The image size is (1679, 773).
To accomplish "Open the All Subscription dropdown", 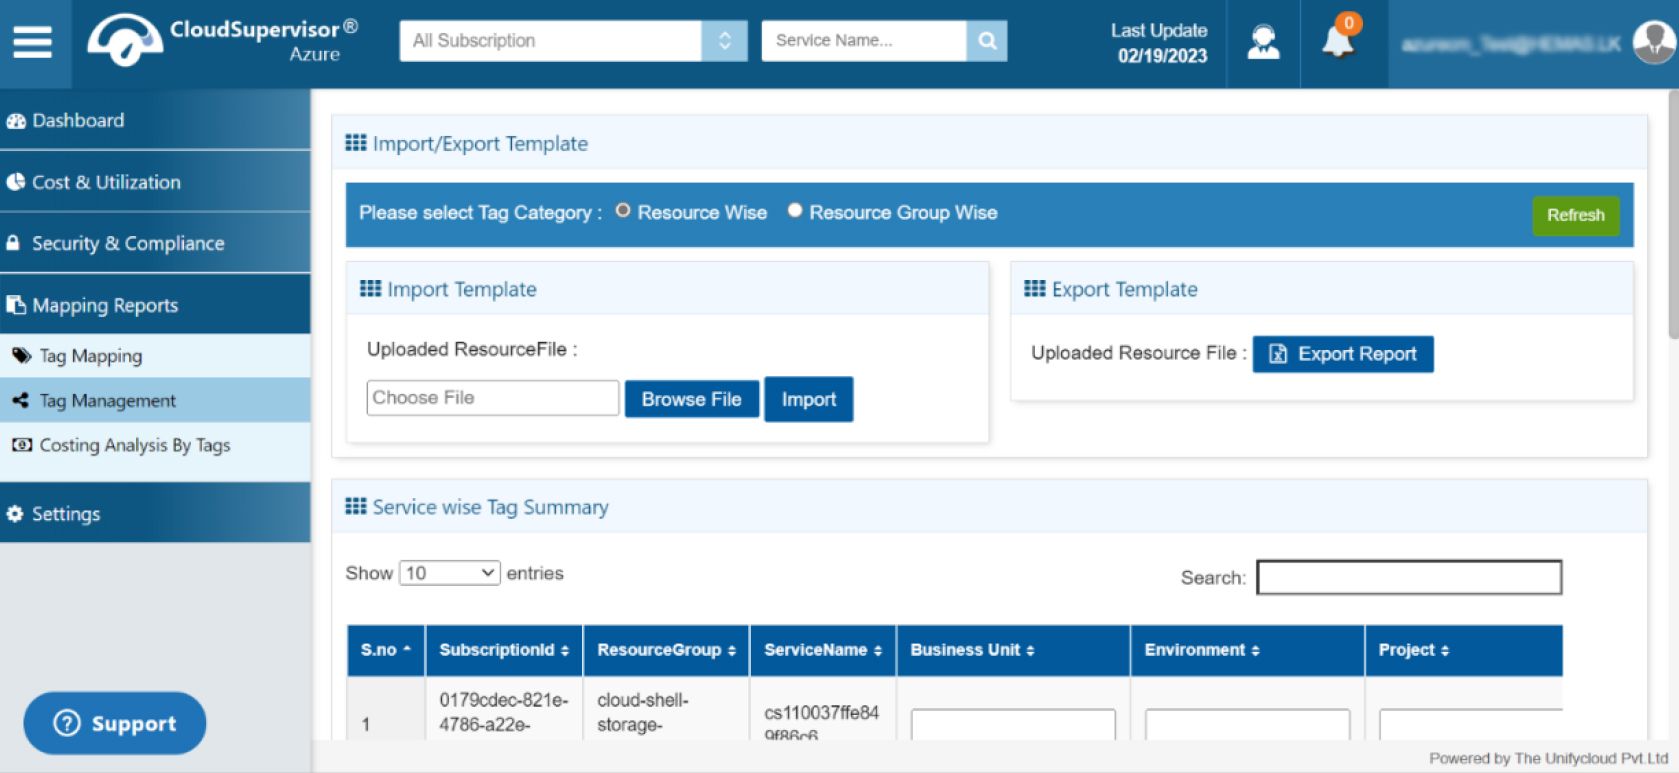I will 573,41.
